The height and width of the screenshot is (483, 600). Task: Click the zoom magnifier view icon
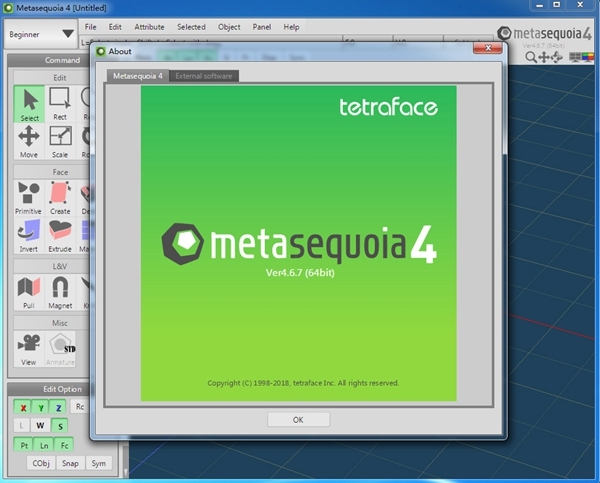coord(531,57)
